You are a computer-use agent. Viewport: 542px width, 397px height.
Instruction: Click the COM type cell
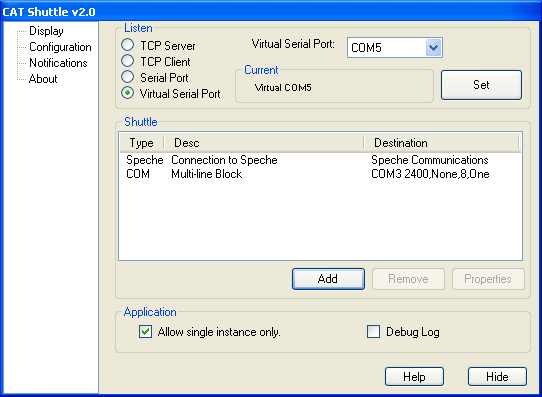(138, 174)
